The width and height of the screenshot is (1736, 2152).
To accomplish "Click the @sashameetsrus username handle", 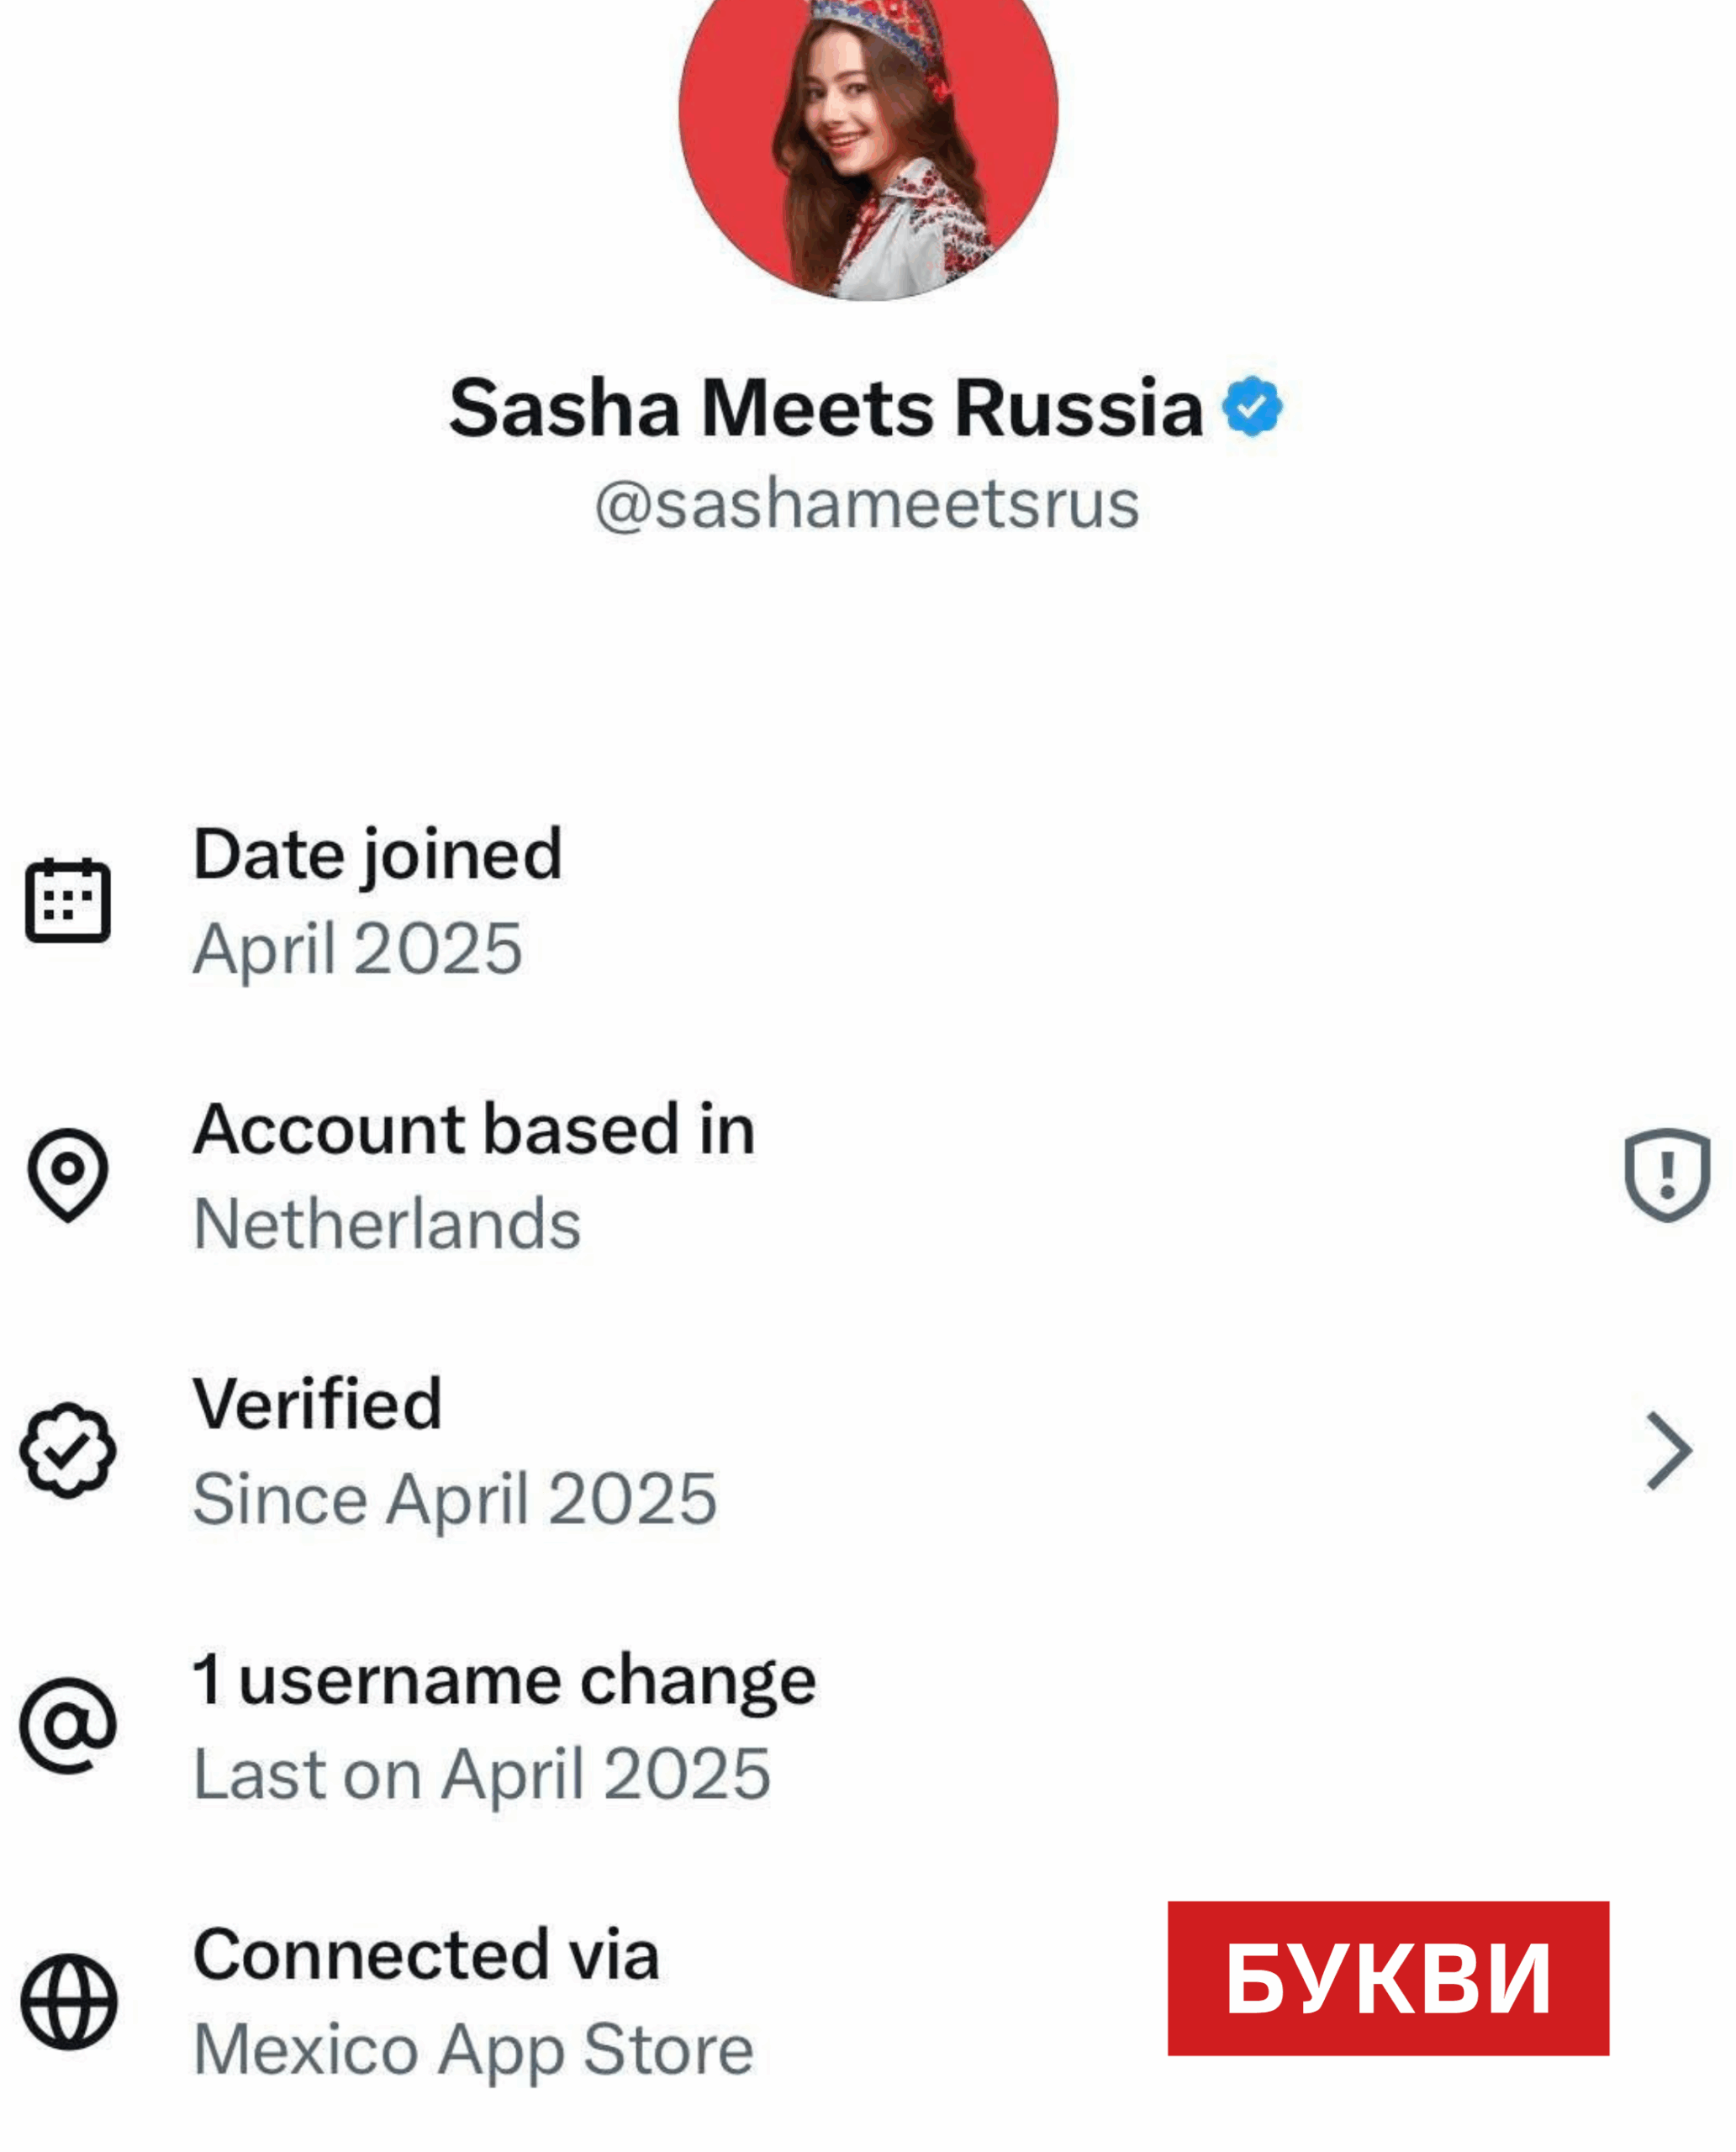I will click(x=867, y=504).
